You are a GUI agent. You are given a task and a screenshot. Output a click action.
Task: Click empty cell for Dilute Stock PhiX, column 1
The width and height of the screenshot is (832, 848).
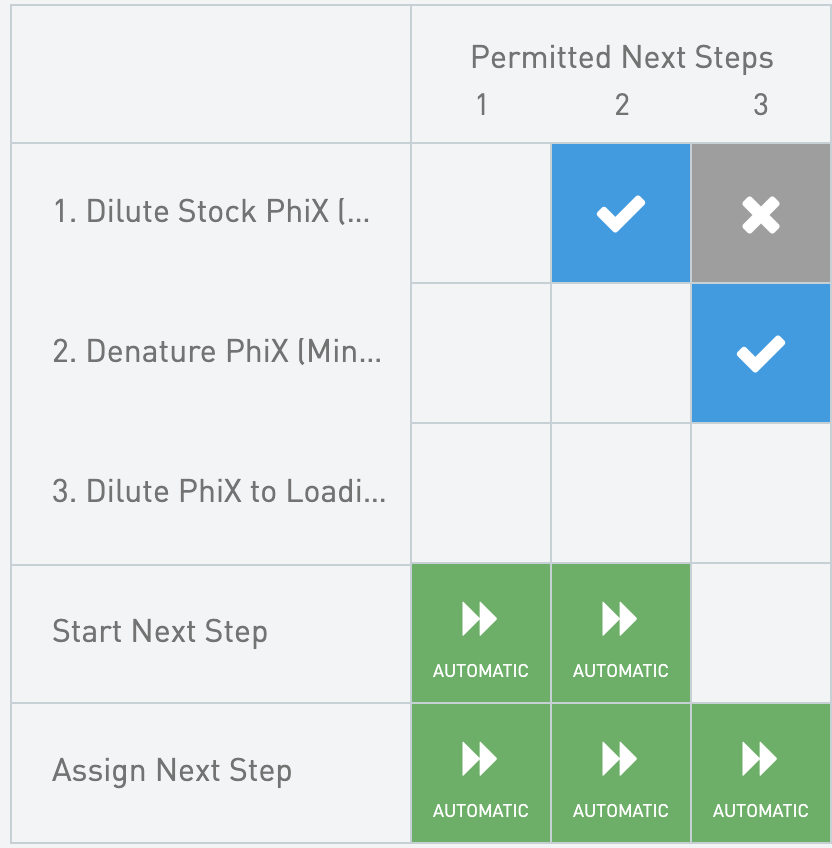click(480, 213)
